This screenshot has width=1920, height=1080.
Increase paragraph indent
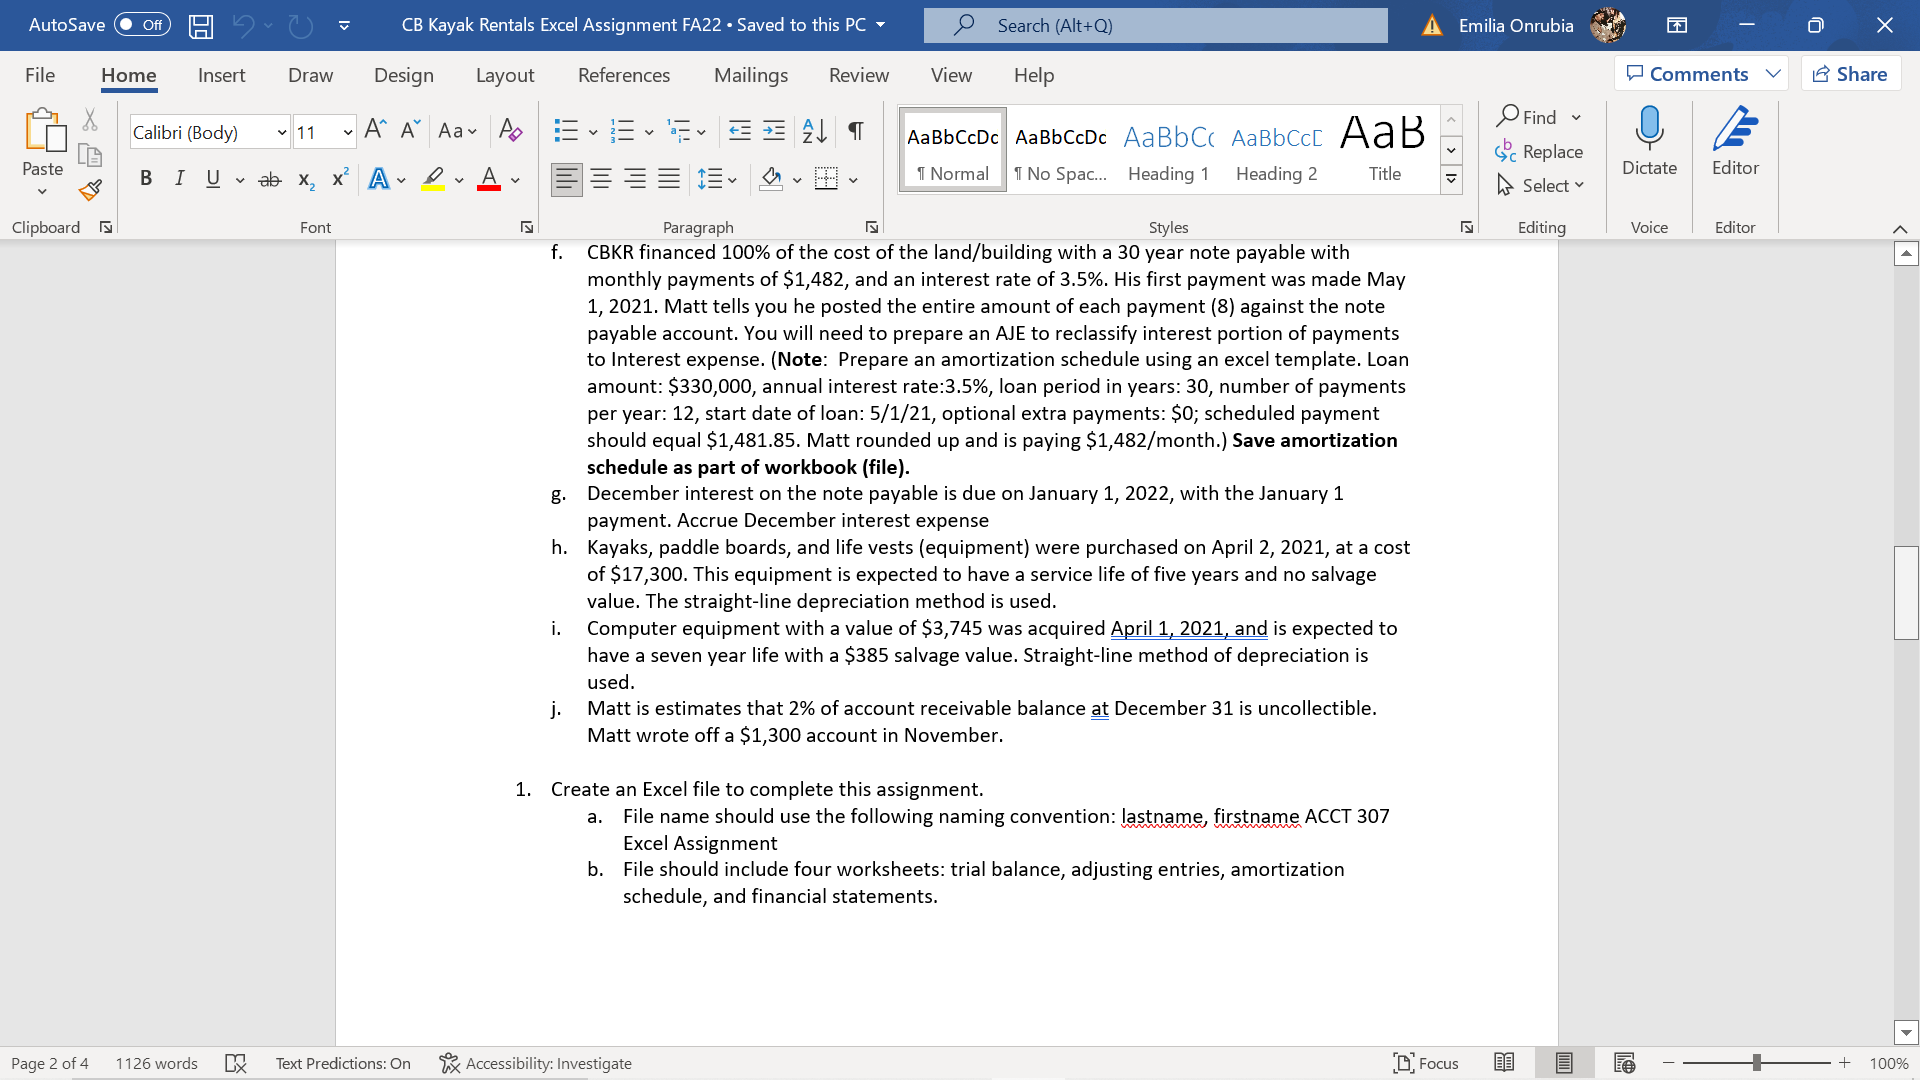point(774,130)
